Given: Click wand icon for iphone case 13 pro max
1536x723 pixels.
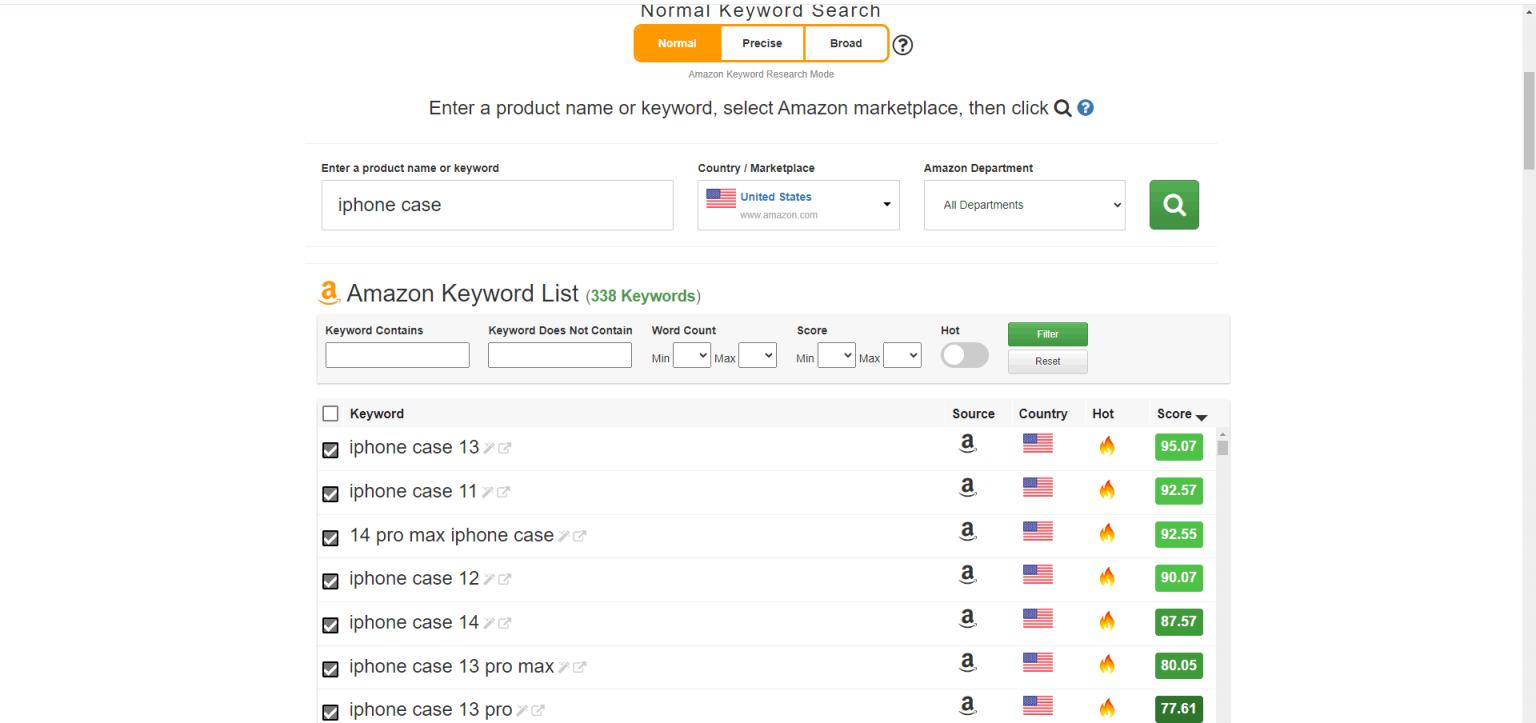Looking at the screenshot, I should click(564, 667).
